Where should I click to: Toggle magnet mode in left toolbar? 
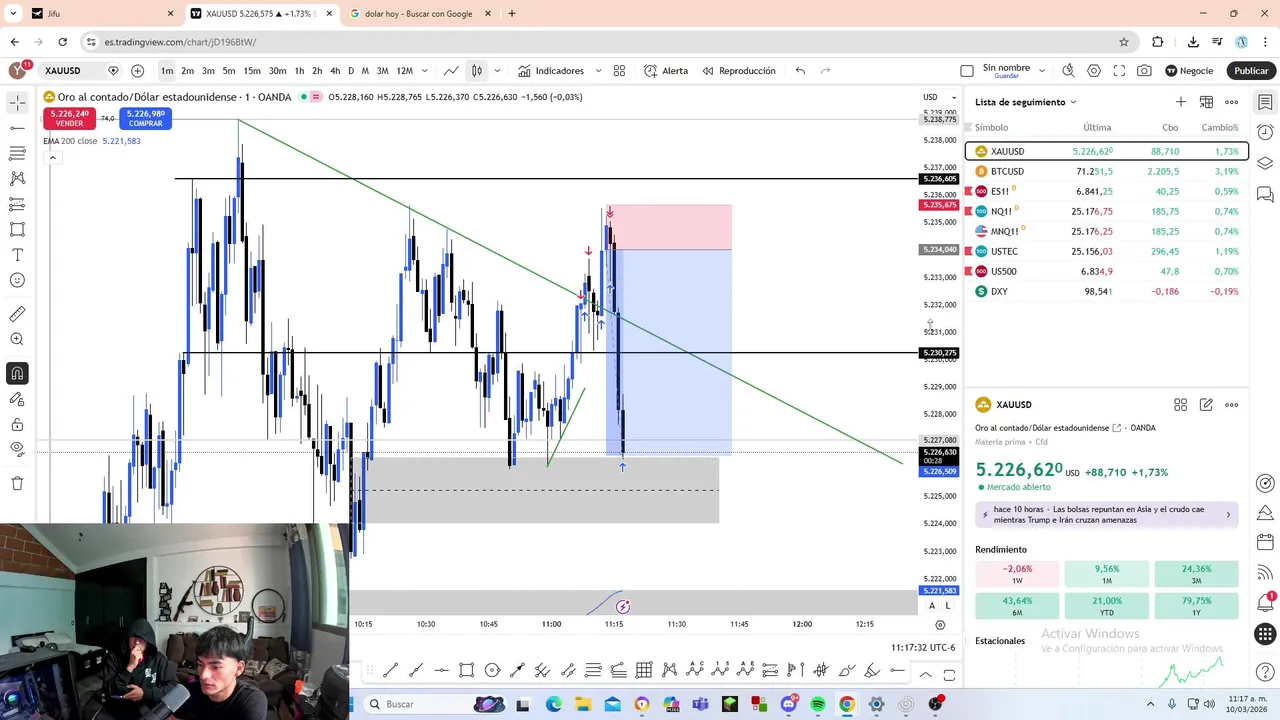(17, 374)
